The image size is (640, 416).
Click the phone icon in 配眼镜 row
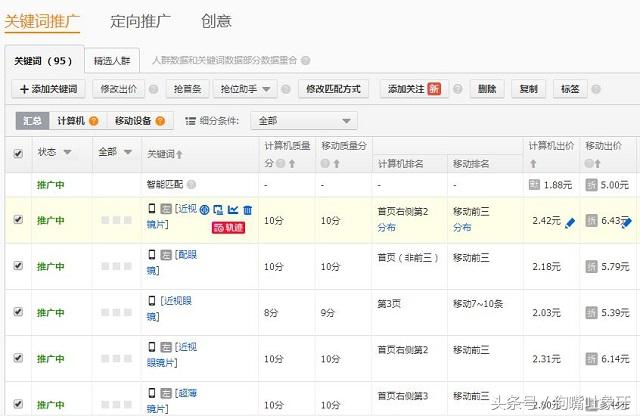point(152,255)
